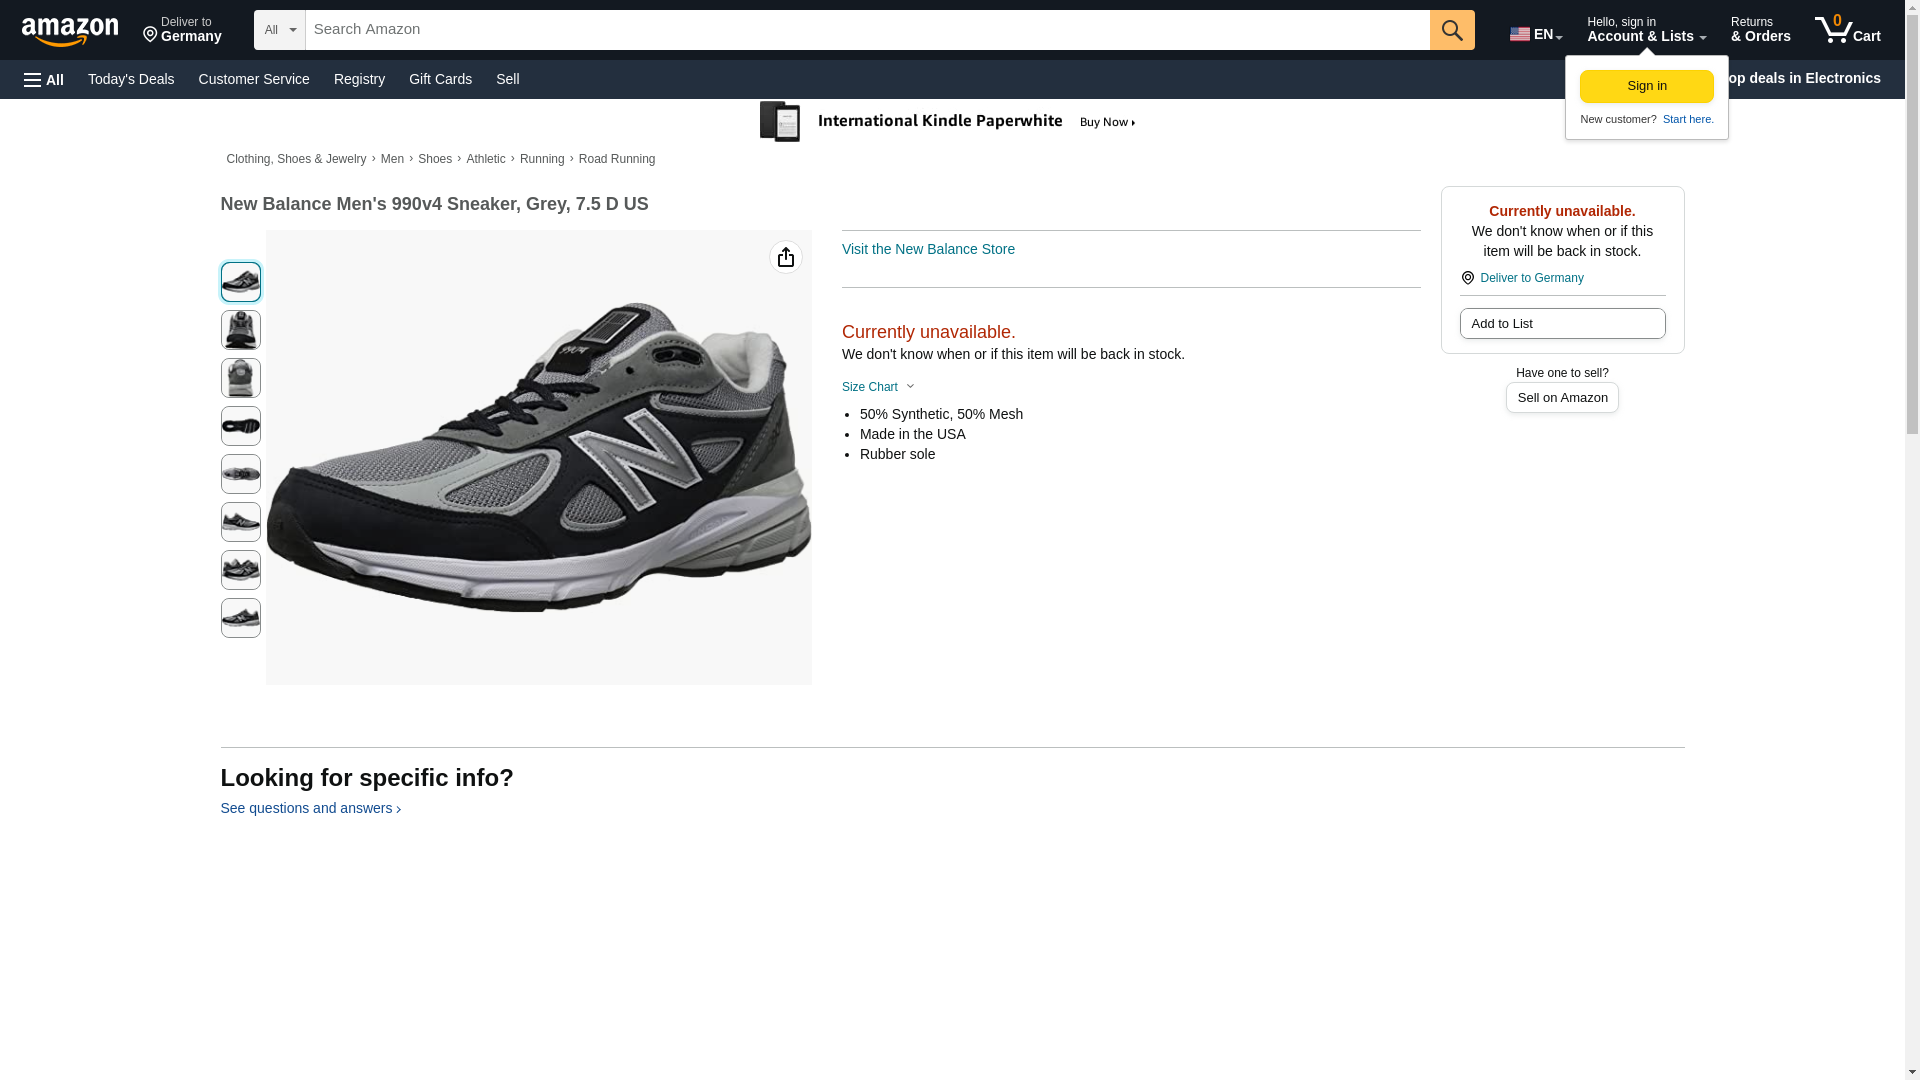Open the All hamburger menu
This screenshot has height=1080, width=1920.
(x=44, y=80)
